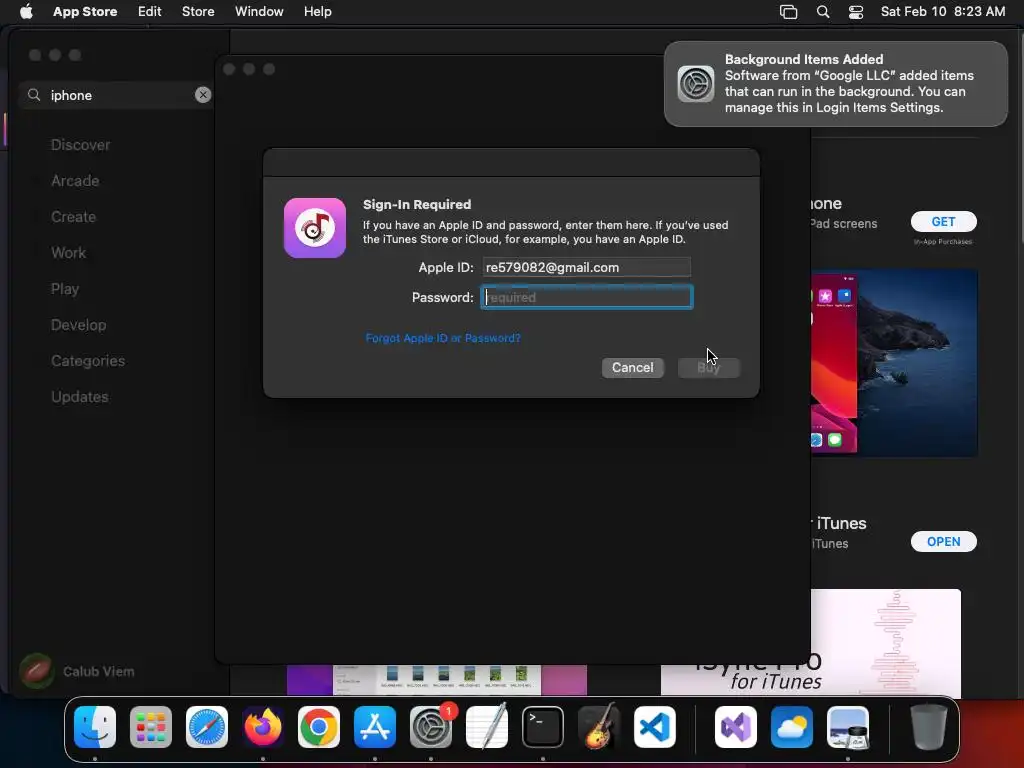Open Spotlight search in the menu bar
Screen dimensions: 1024x768
tap(823, 12)
